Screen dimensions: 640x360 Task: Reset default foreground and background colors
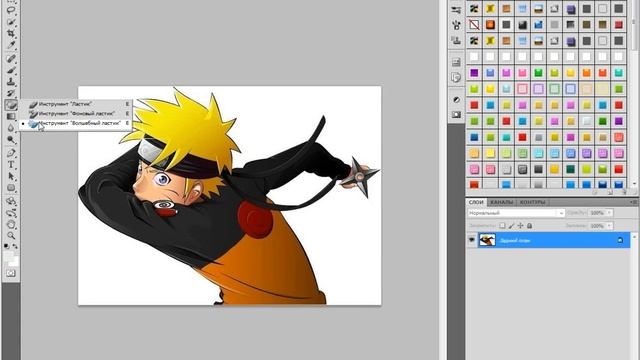(x=7, y=247)
